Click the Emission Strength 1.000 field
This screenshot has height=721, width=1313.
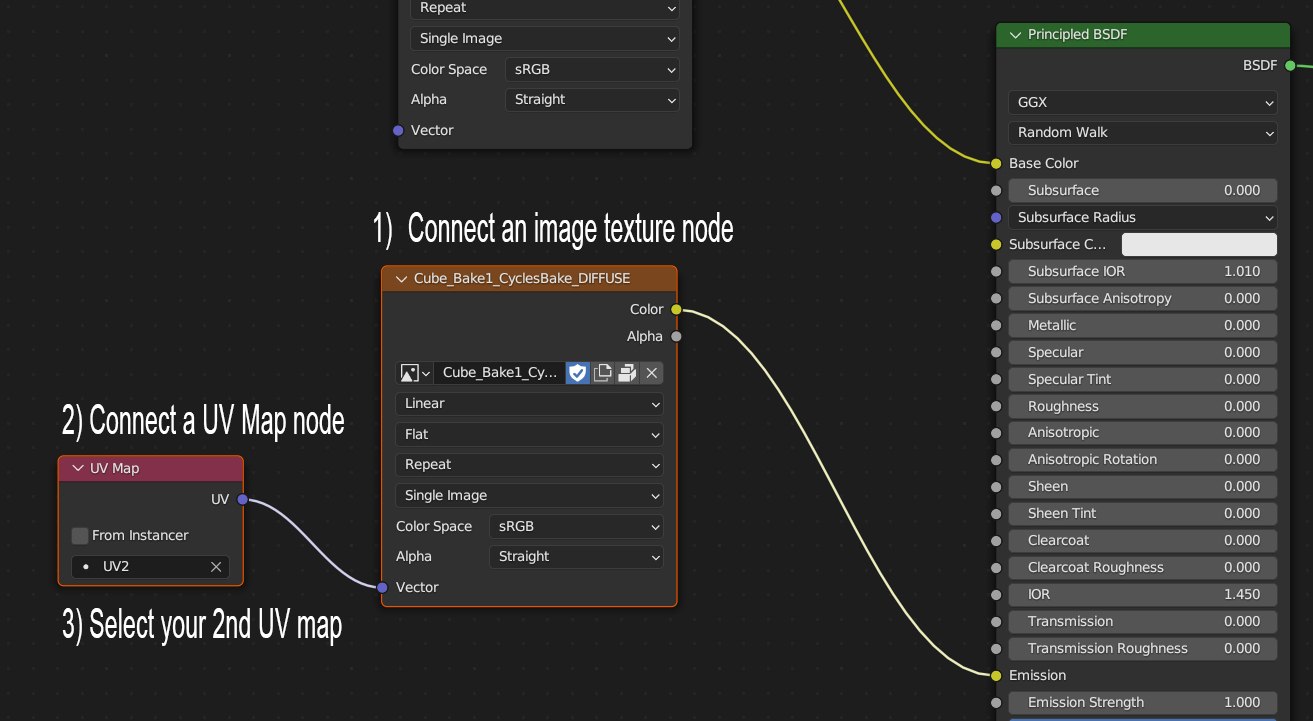point(1143,703)
